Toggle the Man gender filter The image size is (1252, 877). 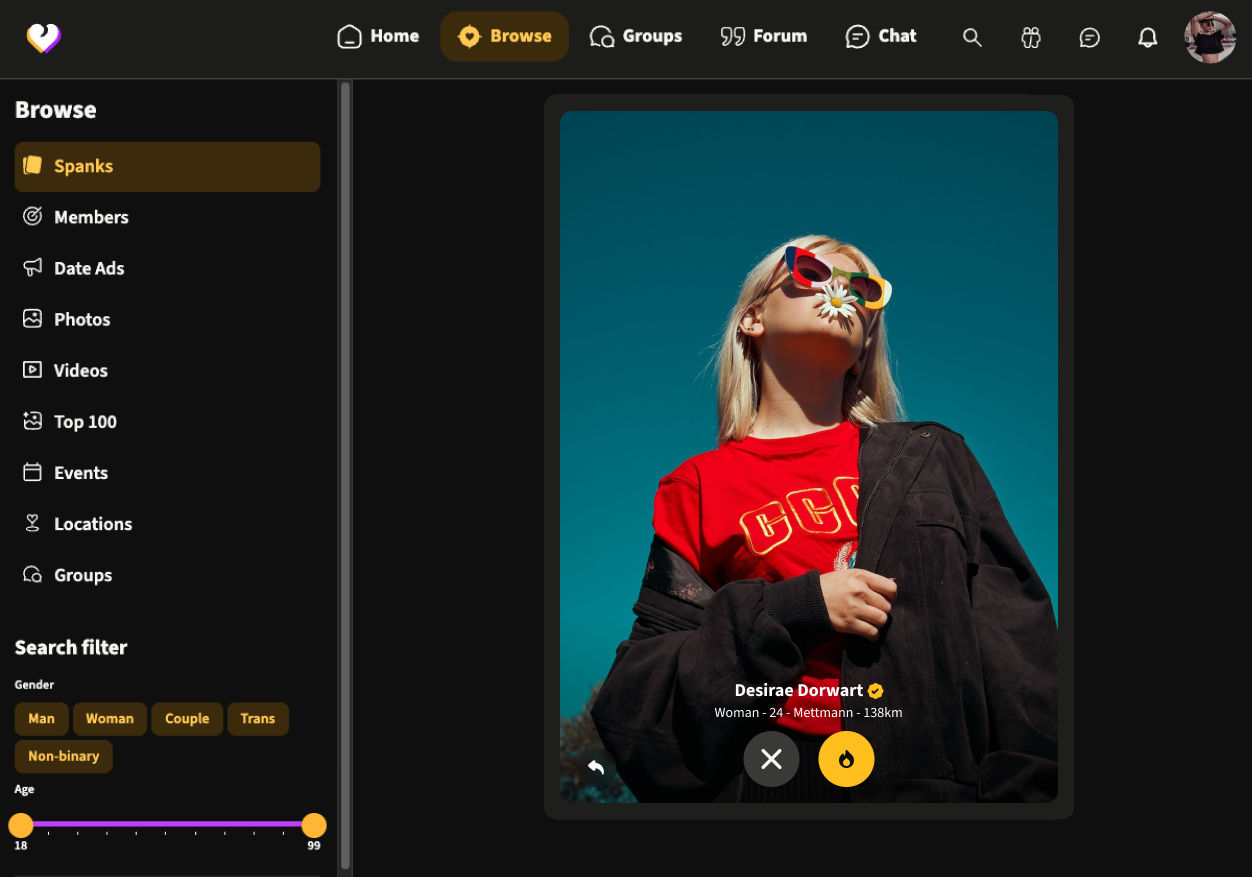[x=41, y=718]
